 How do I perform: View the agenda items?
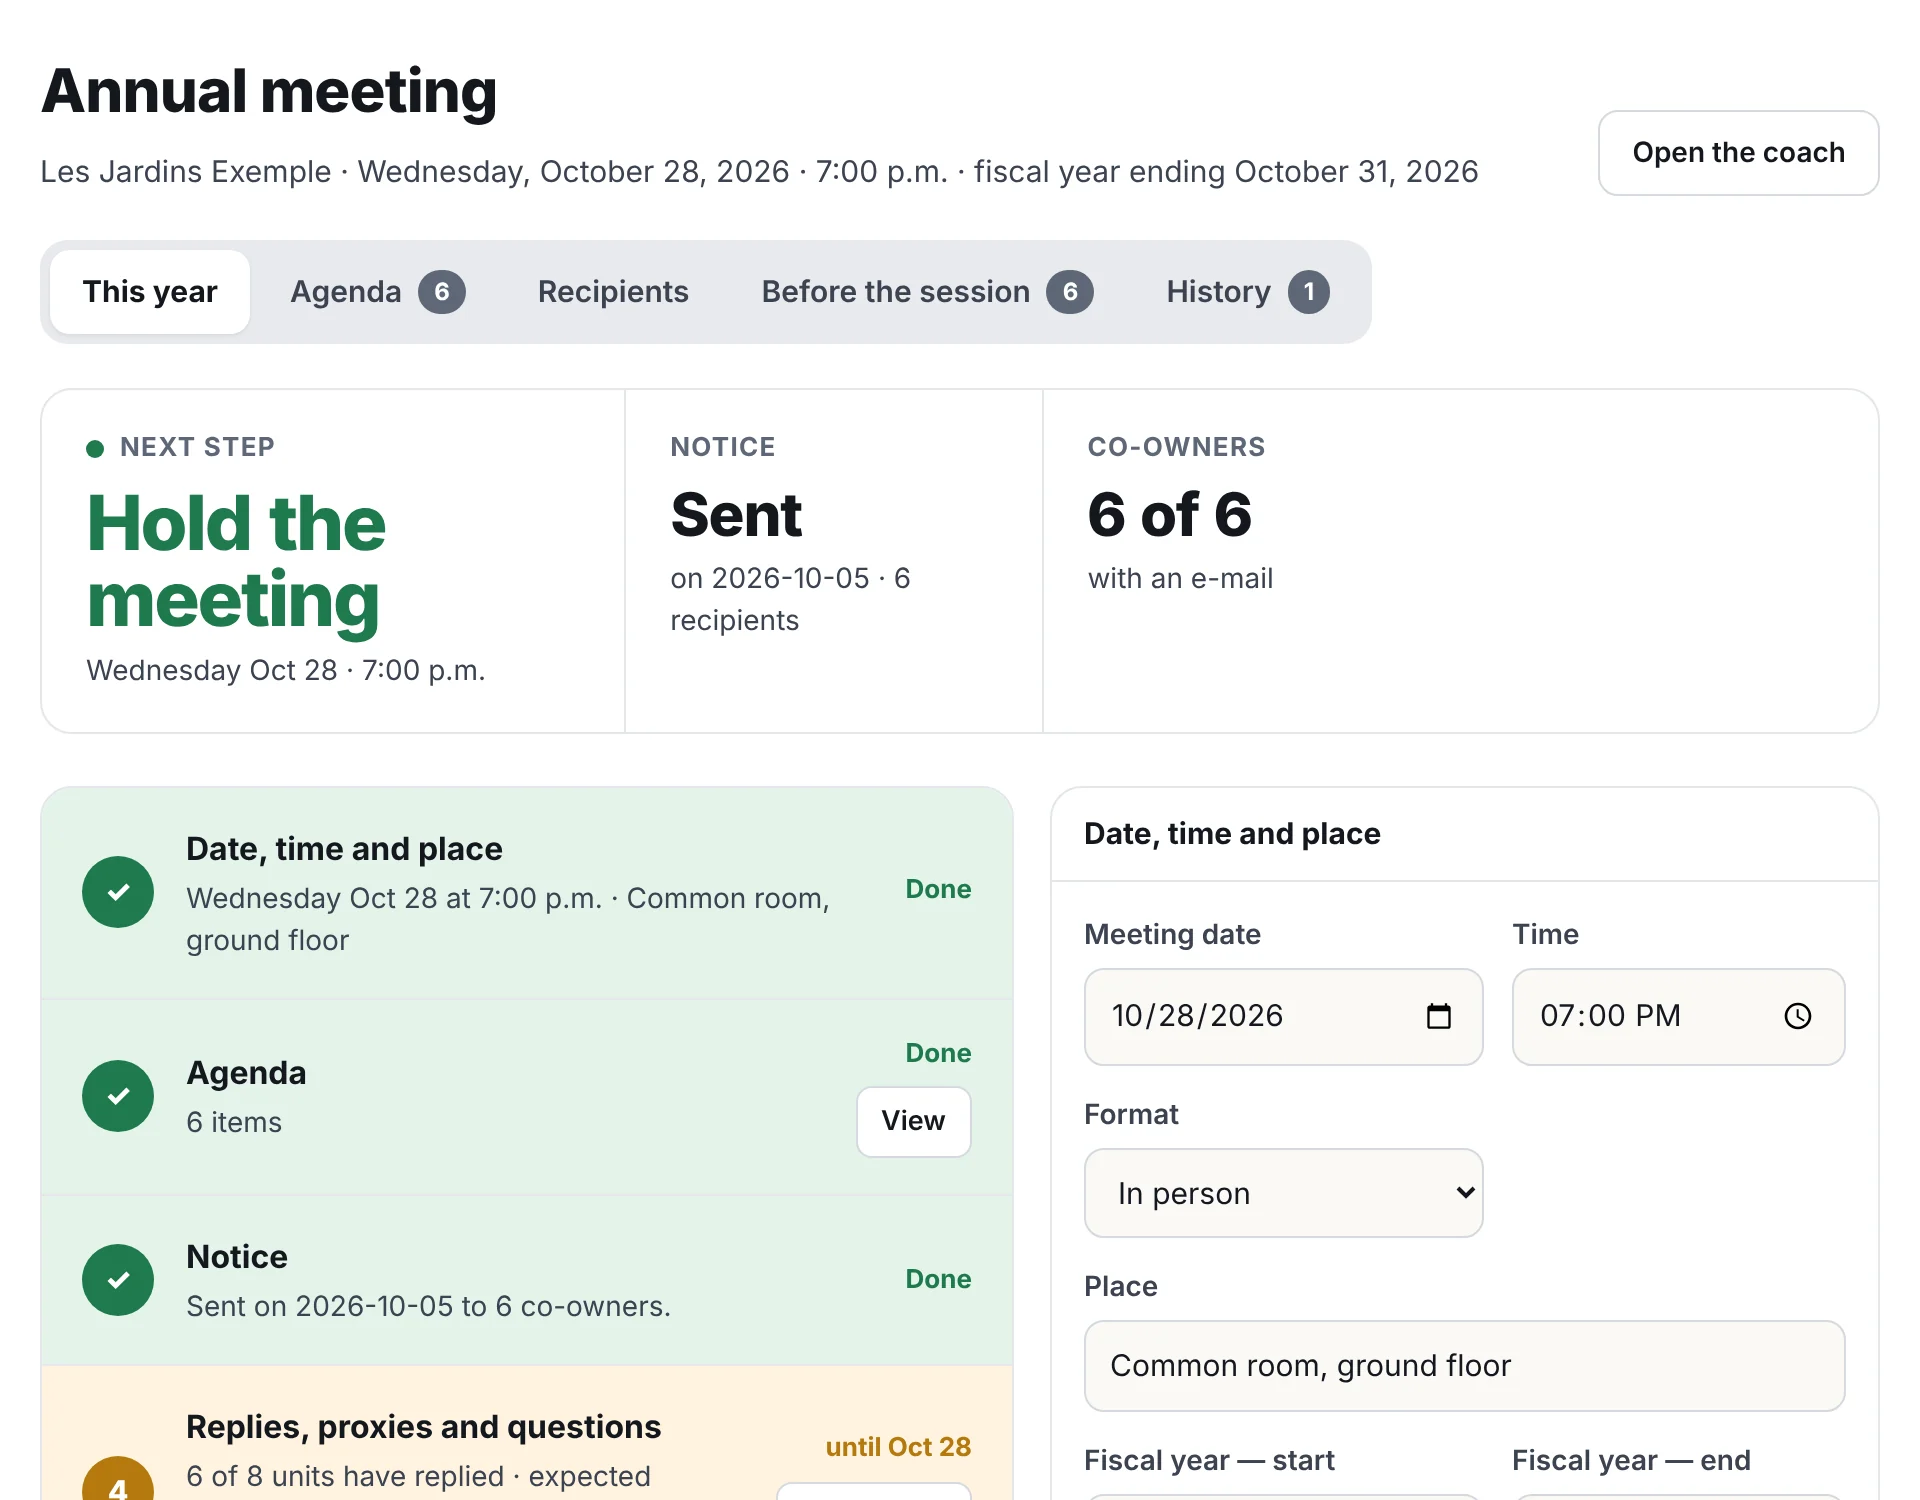pyautogui.click(x=913, y=1121)
